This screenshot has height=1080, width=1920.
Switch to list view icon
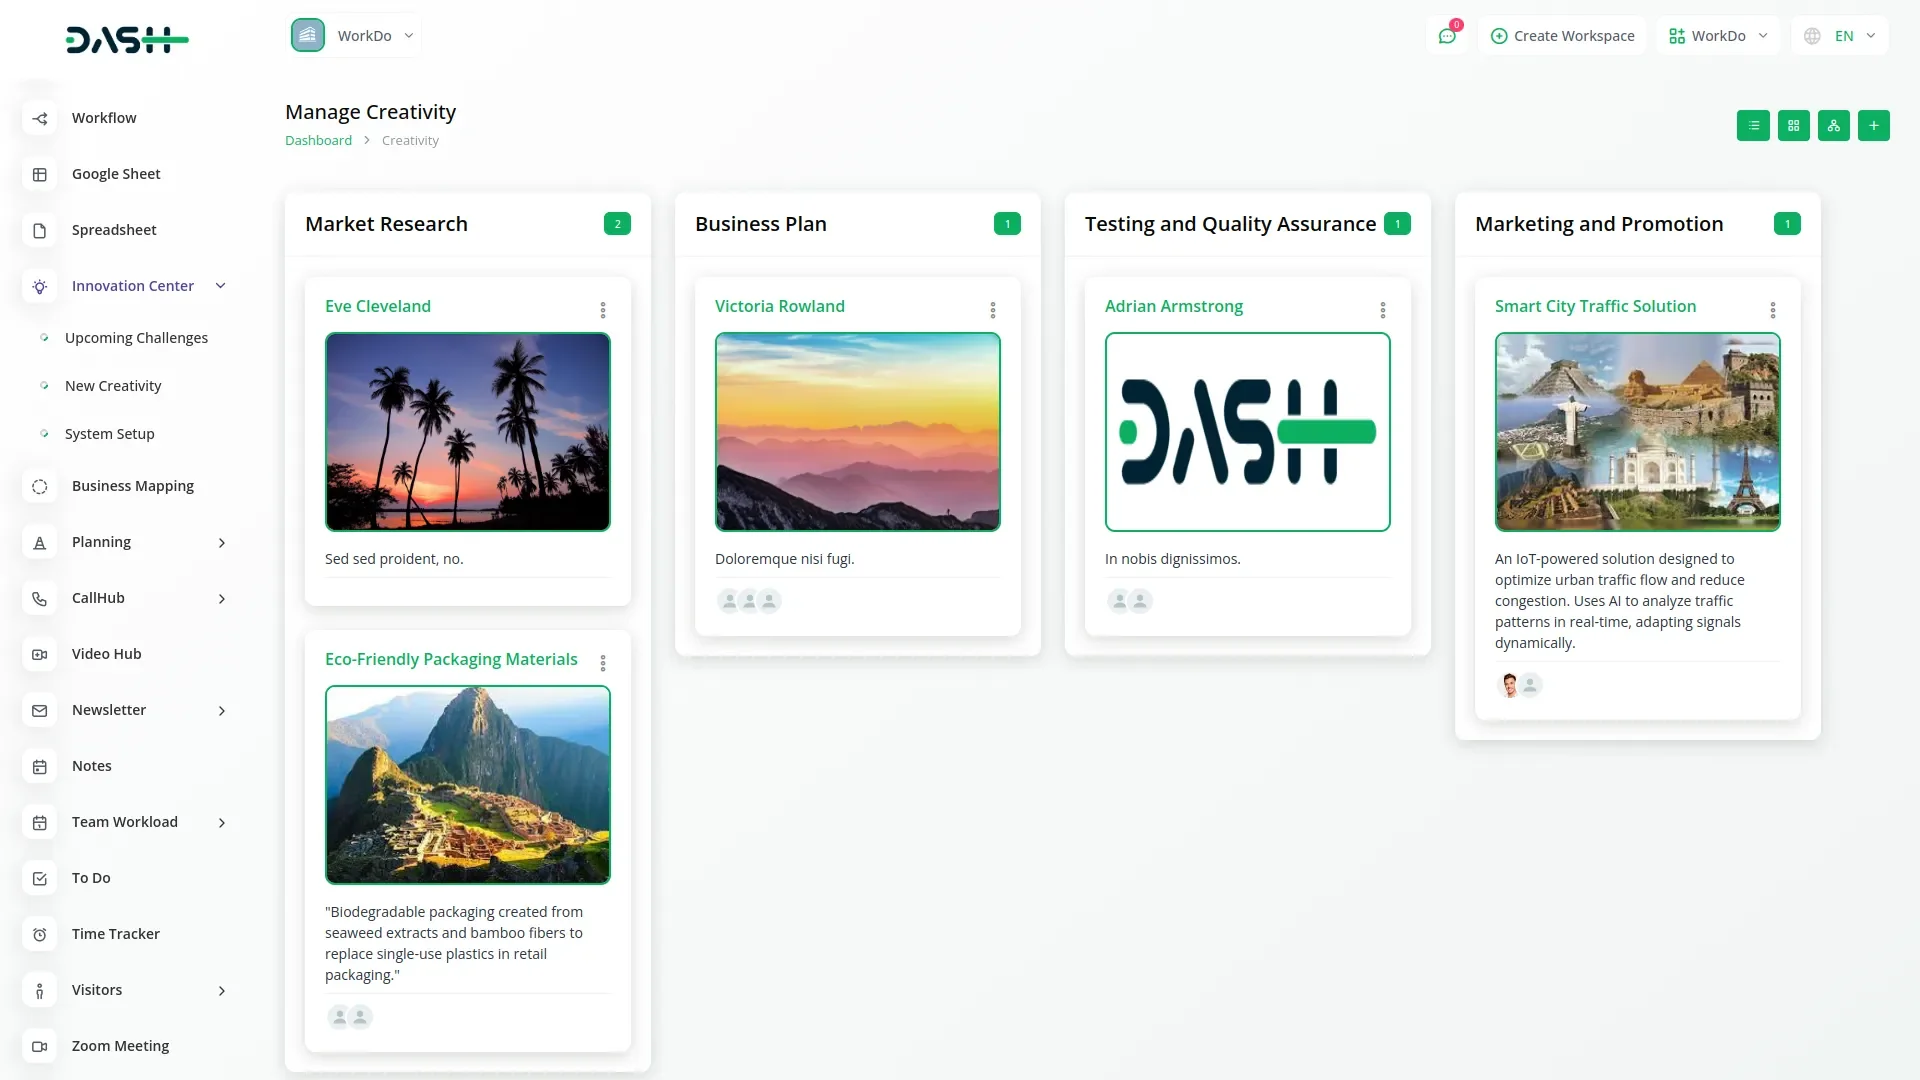pos(1753,126)
